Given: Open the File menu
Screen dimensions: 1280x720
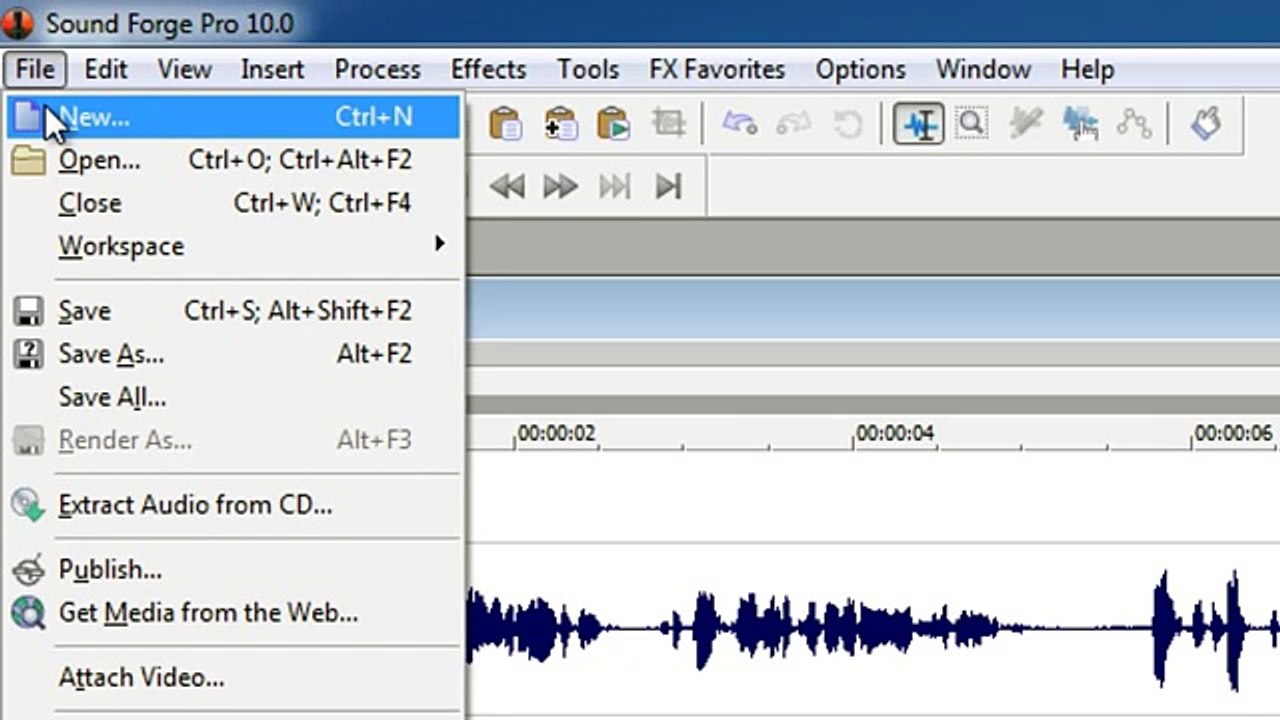Looking at the screenshot, I should click(35, 70).
